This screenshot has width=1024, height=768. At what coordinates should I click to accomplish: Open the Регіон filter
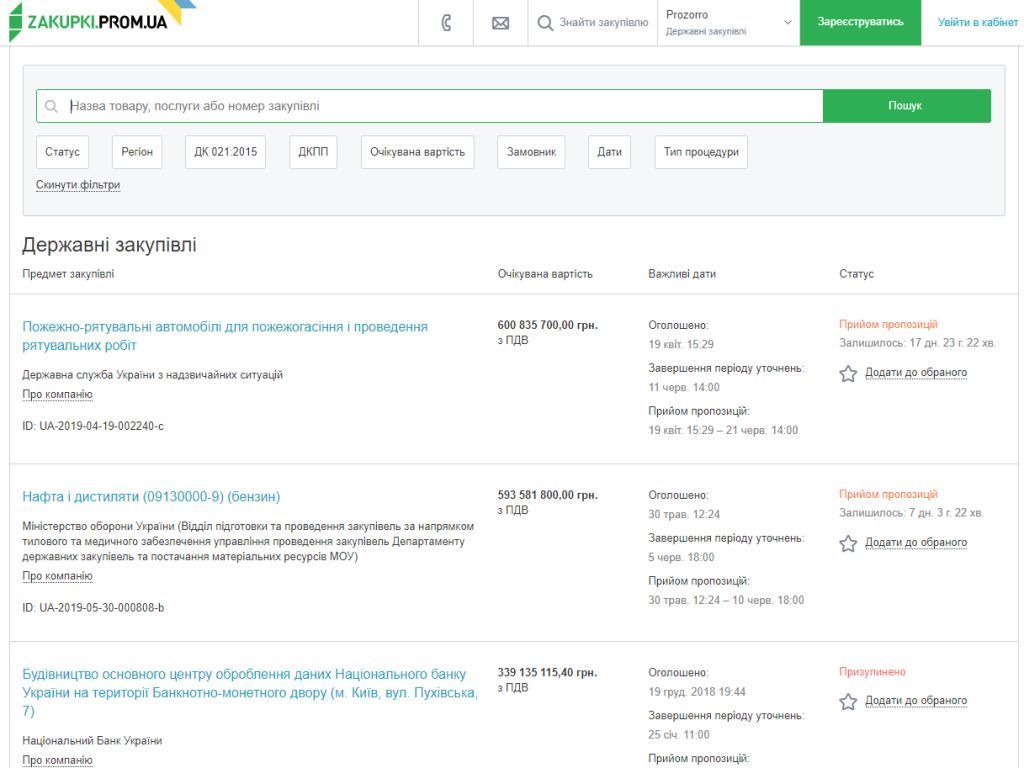[136, 152]
